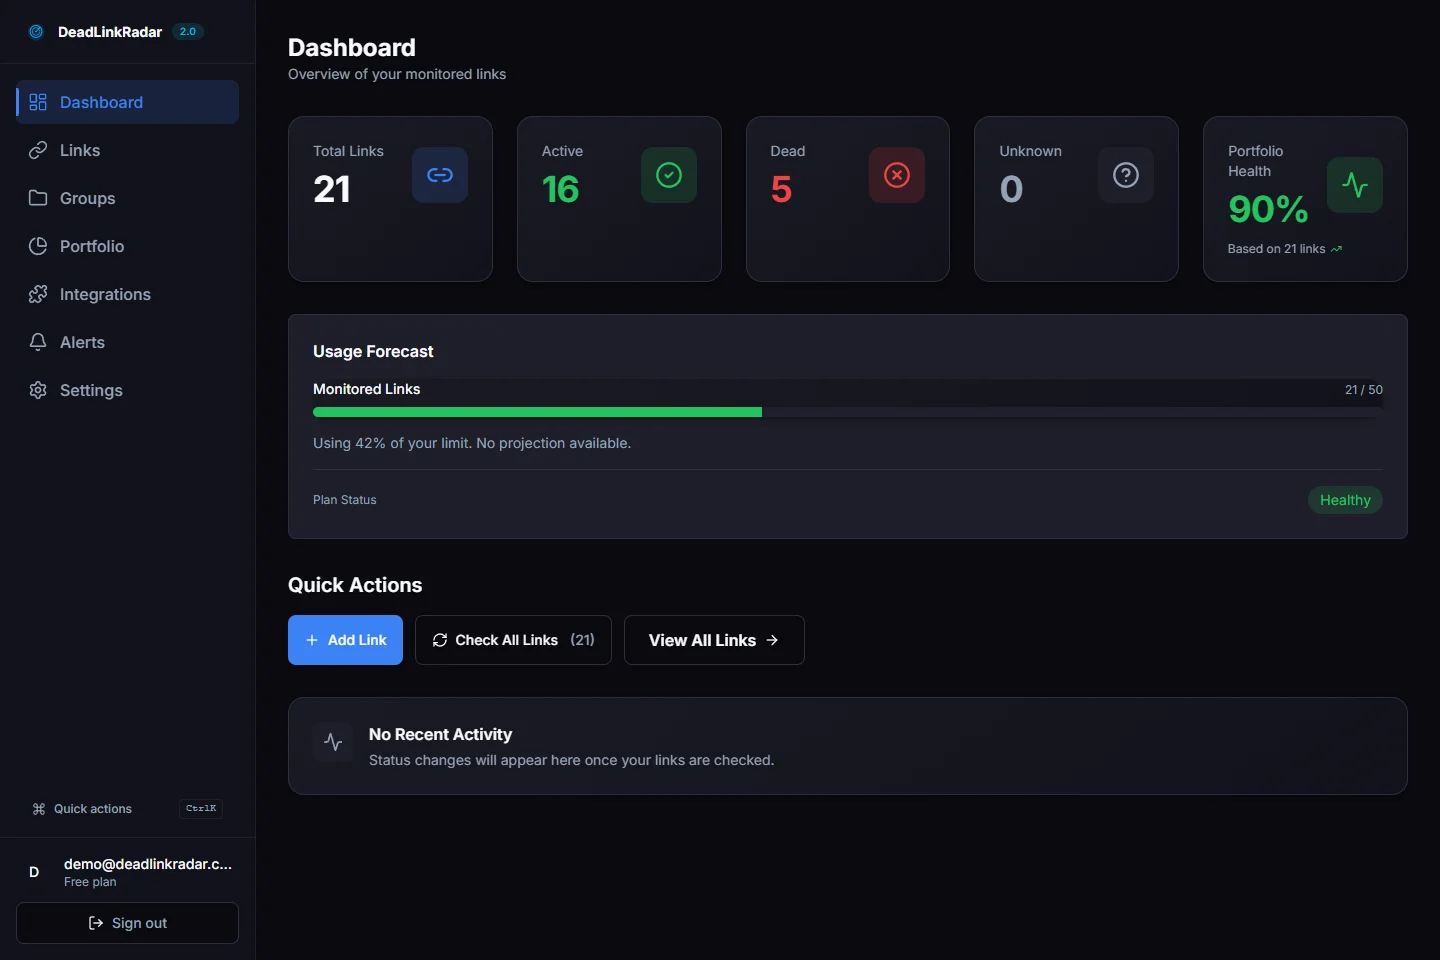The image size is (1440, 960).
Task: Click the Integrations puzzle icon in sidebar
Action: point(38,294)
